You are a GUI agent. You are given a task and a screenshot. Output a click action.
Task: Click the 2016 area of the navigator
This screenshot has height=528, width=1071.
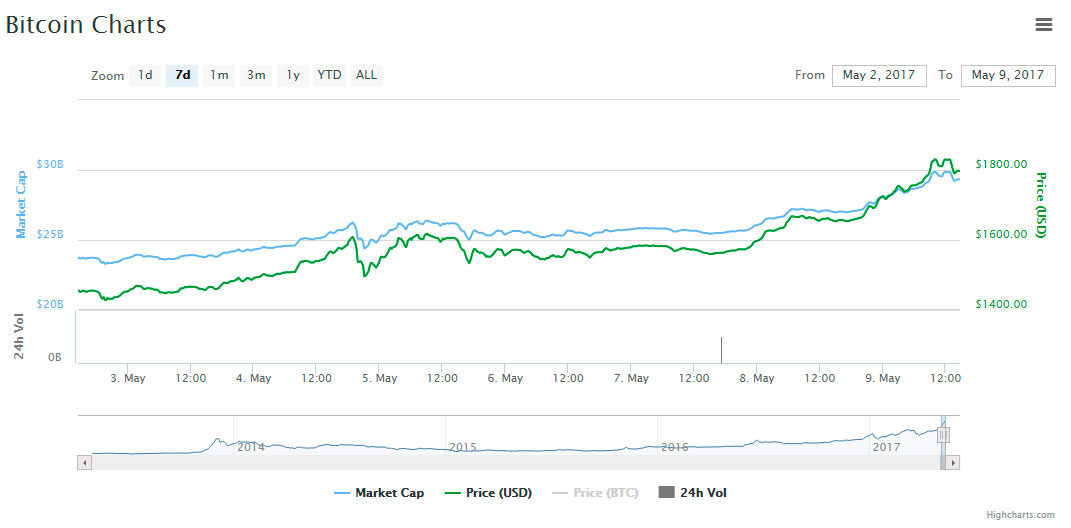click(x=673, y=447)
